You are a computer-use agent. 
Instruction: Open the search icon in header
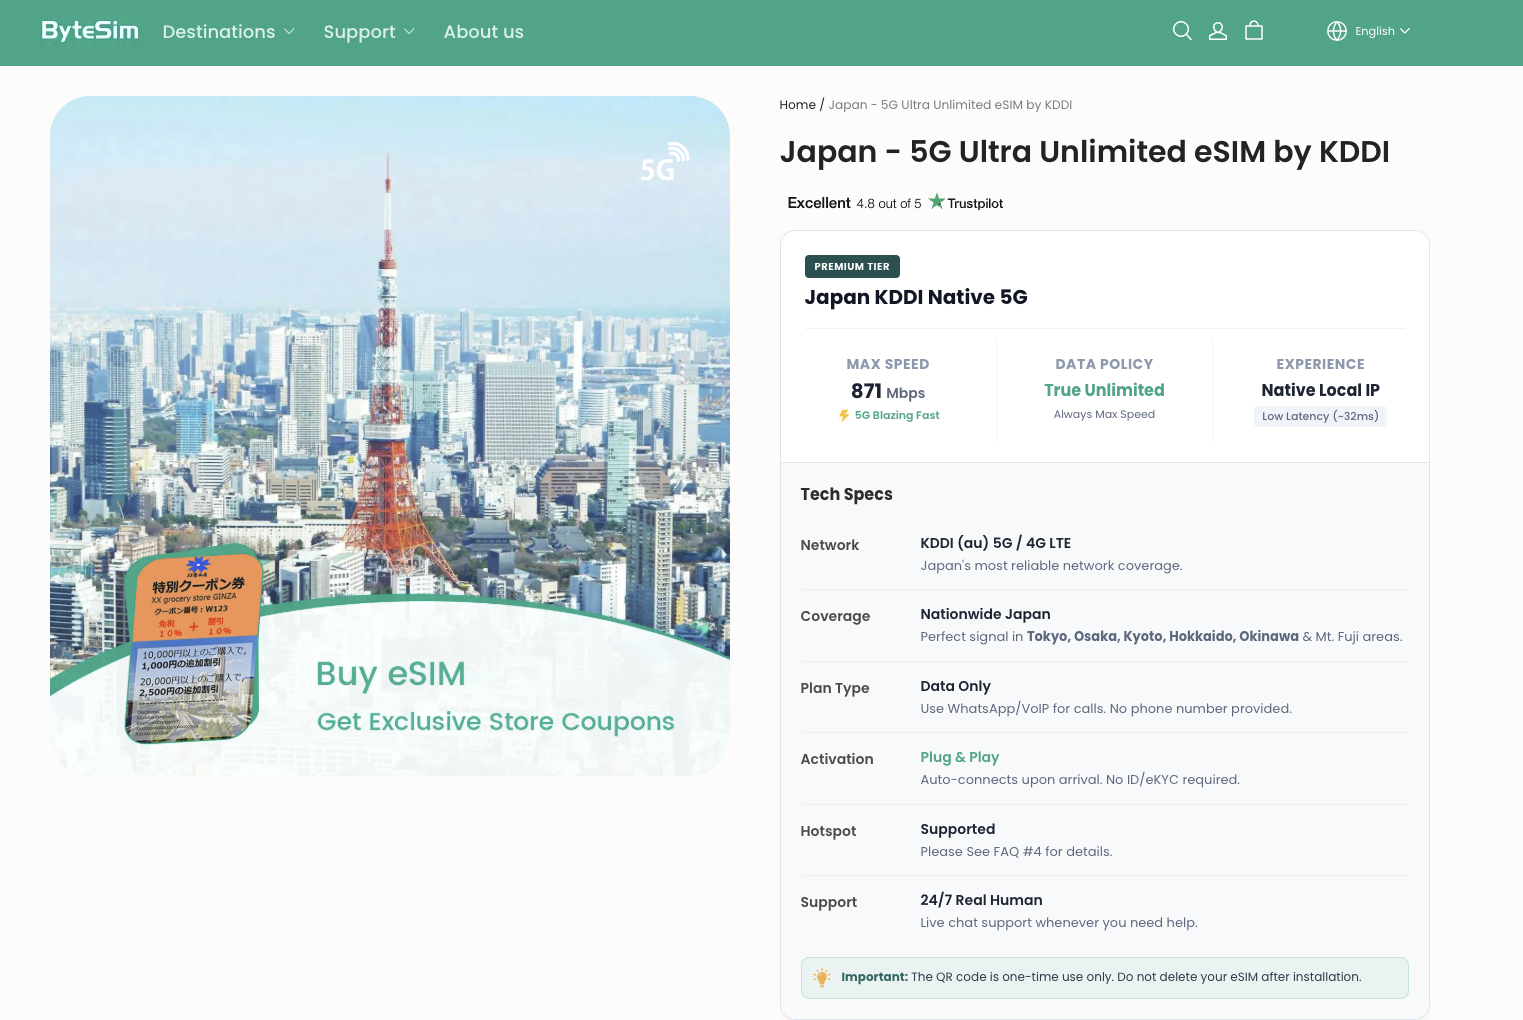(x=1182, y=31)
